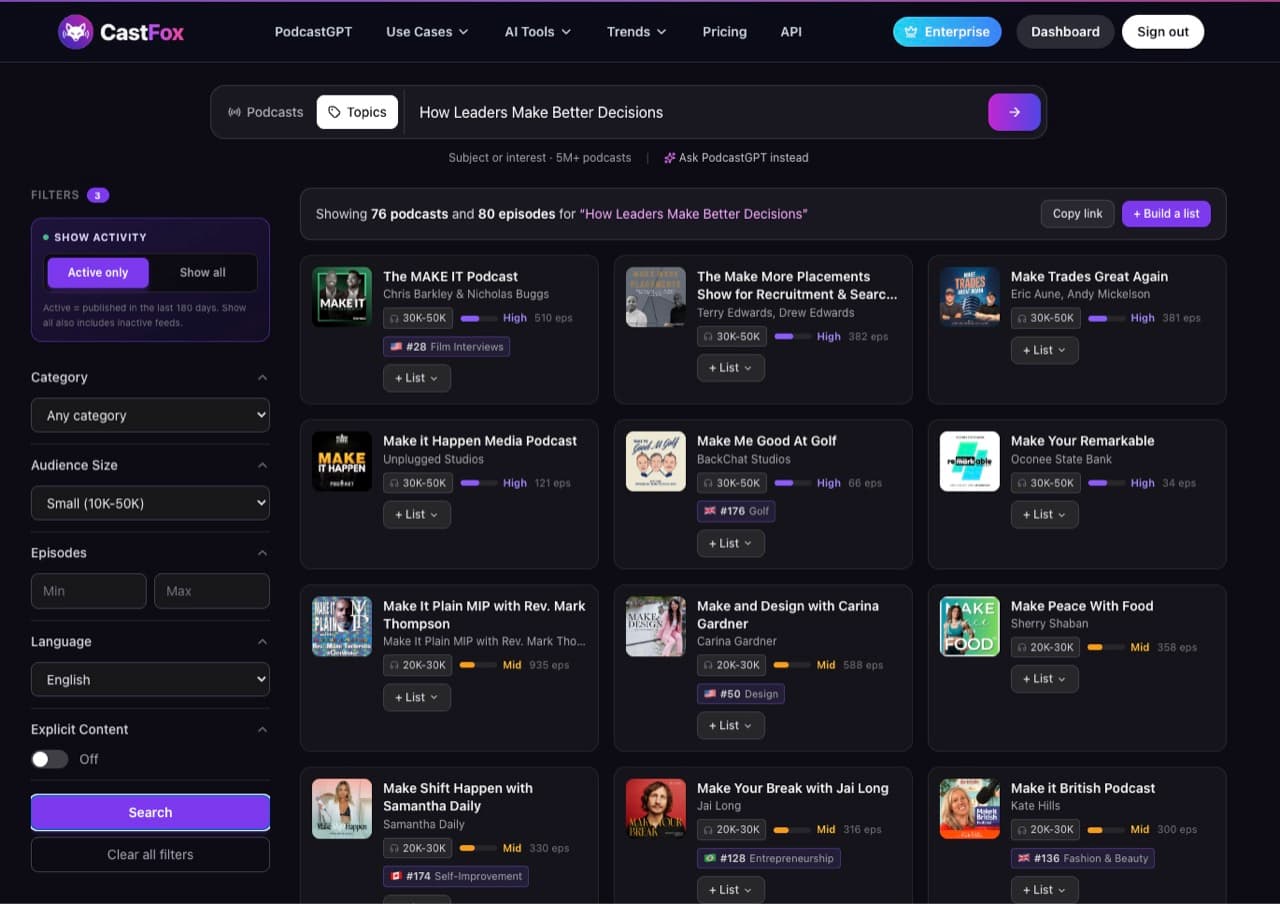1280x904 pixels.
Task: Open Make Your Break with Jai Long artwork
Action: [656, 808]
